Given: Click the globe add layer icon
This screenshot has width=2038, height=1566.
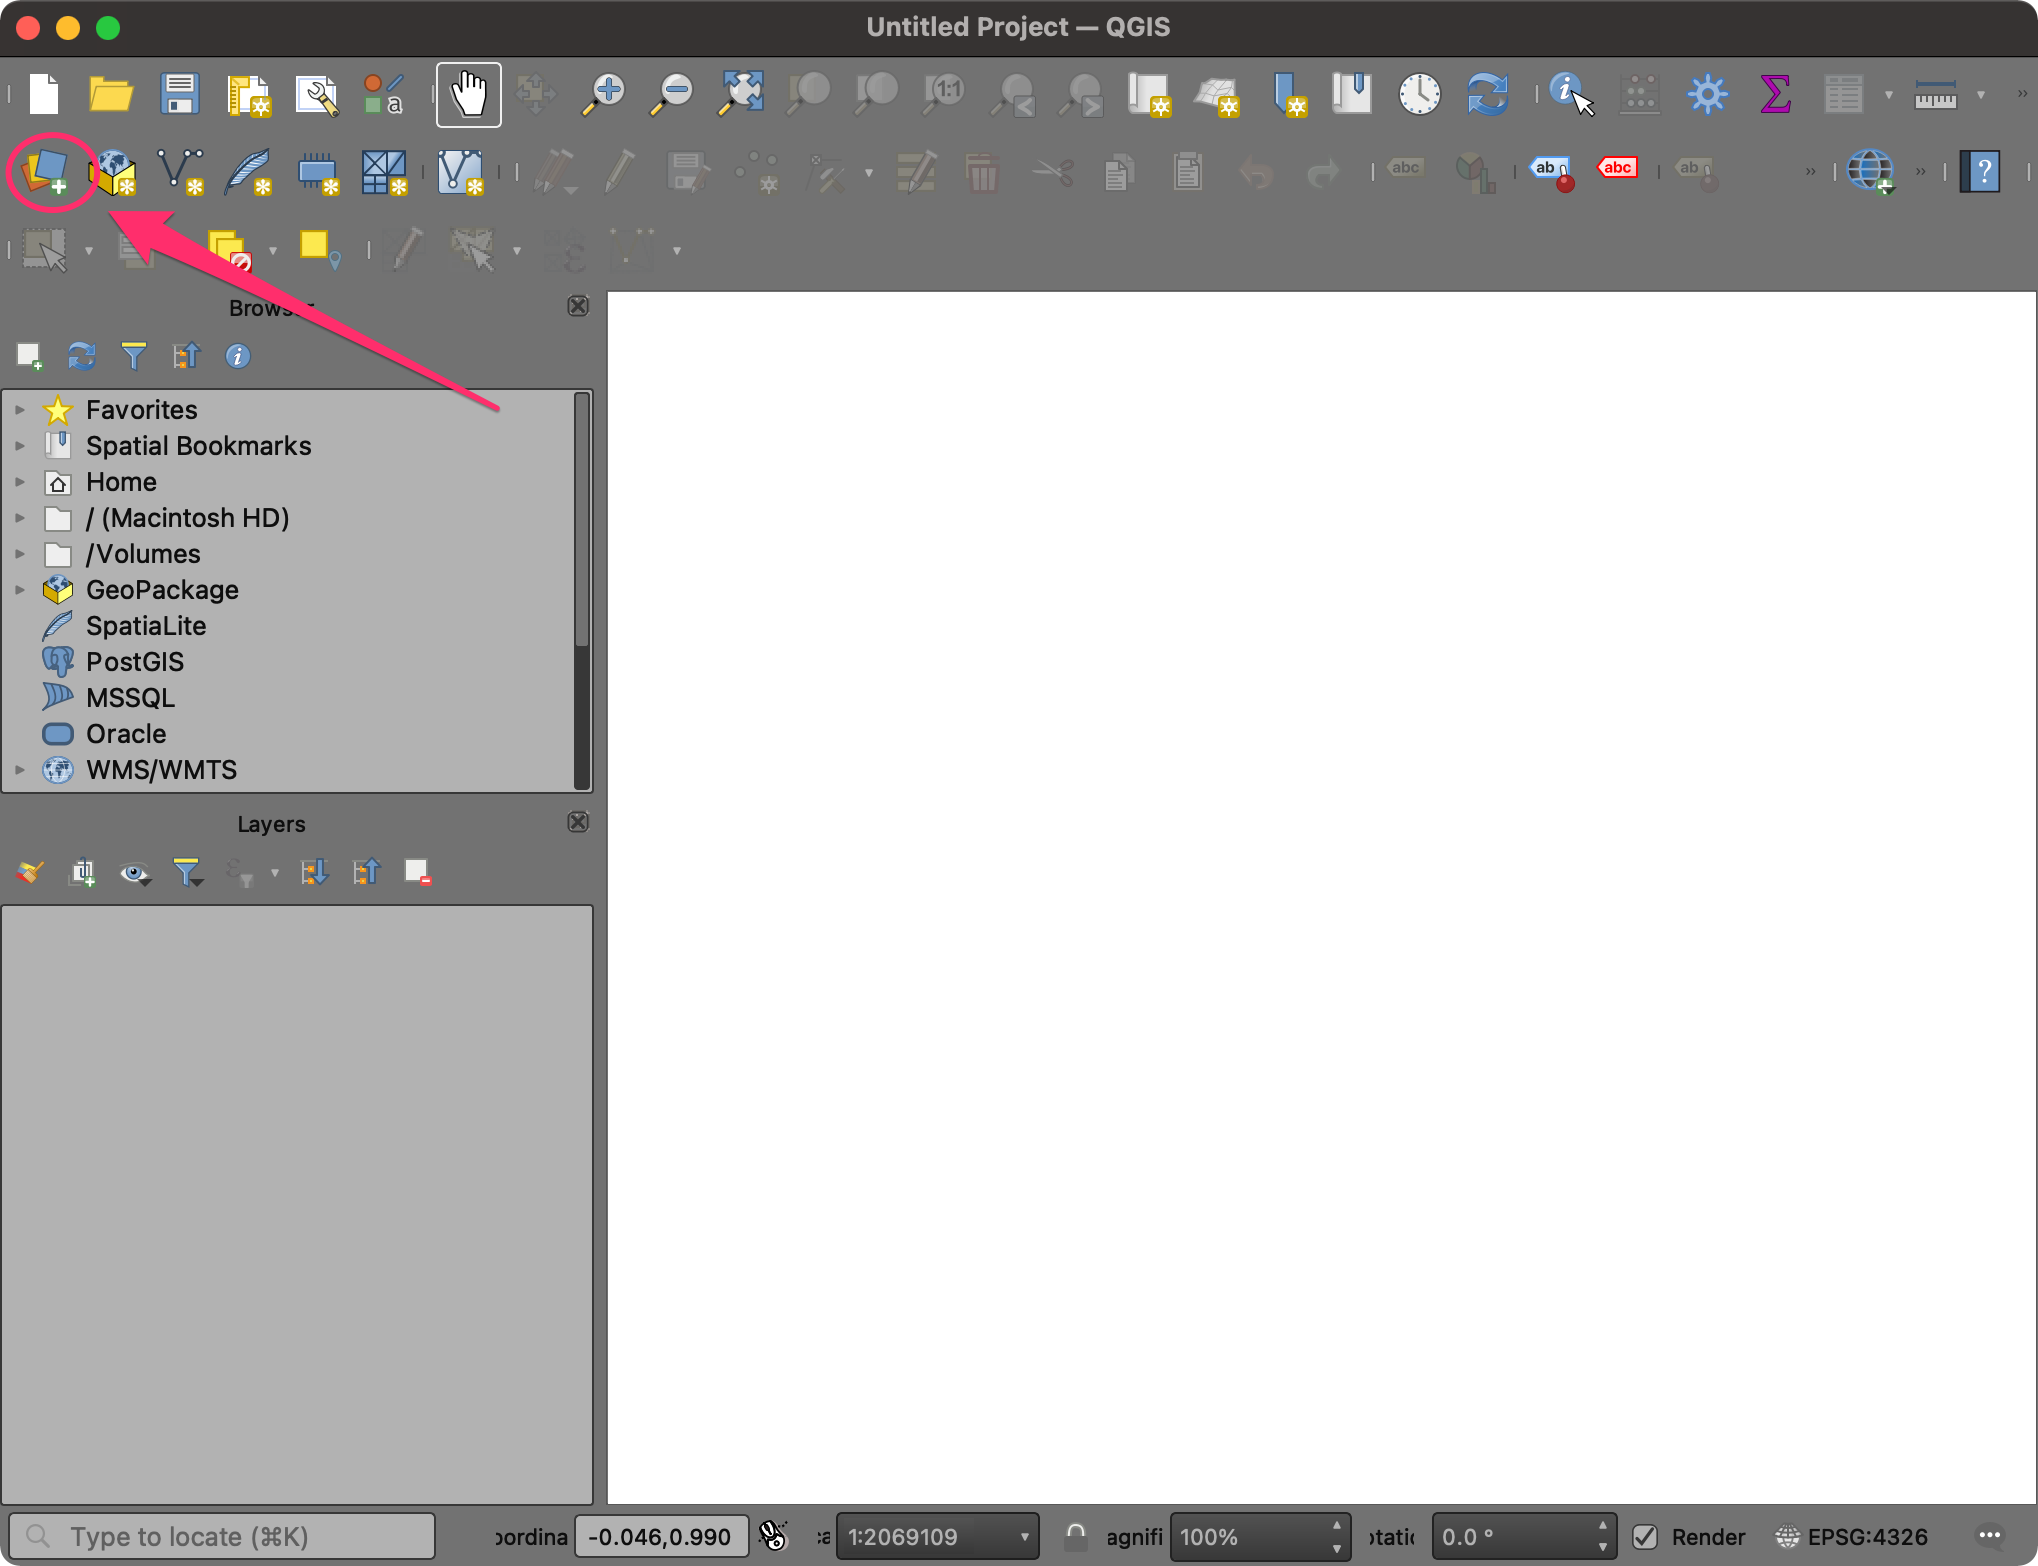Looking at the screenshot, I should point(1870,172).
